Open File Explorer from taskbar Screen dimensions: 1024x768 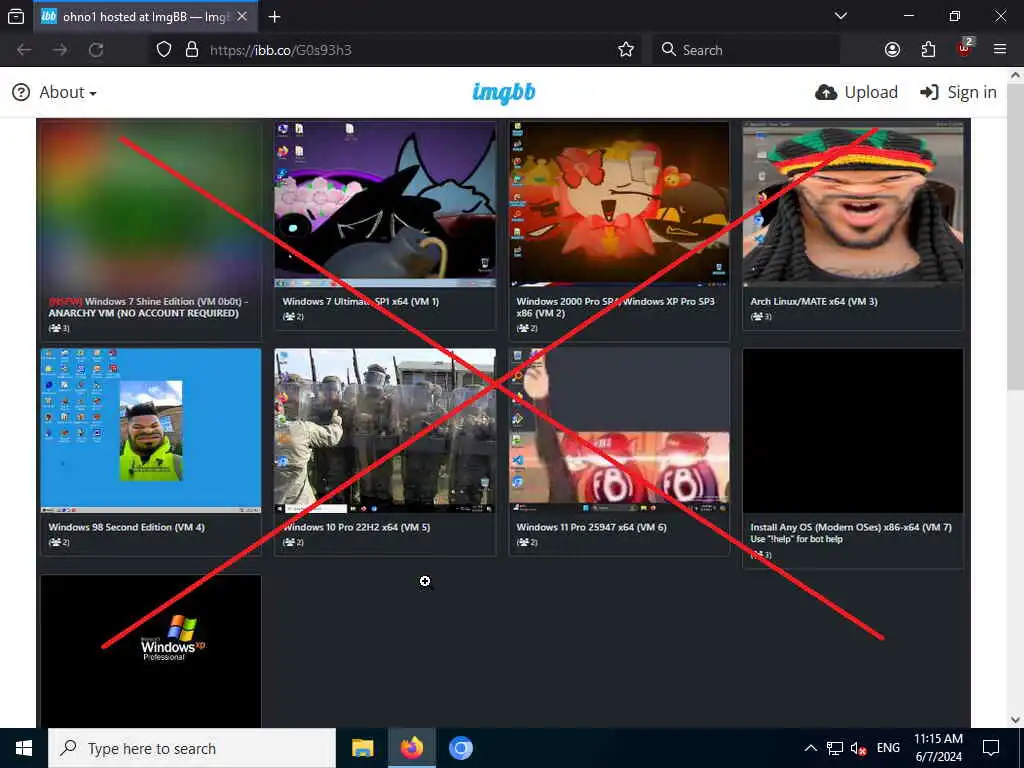coord(362,748)
